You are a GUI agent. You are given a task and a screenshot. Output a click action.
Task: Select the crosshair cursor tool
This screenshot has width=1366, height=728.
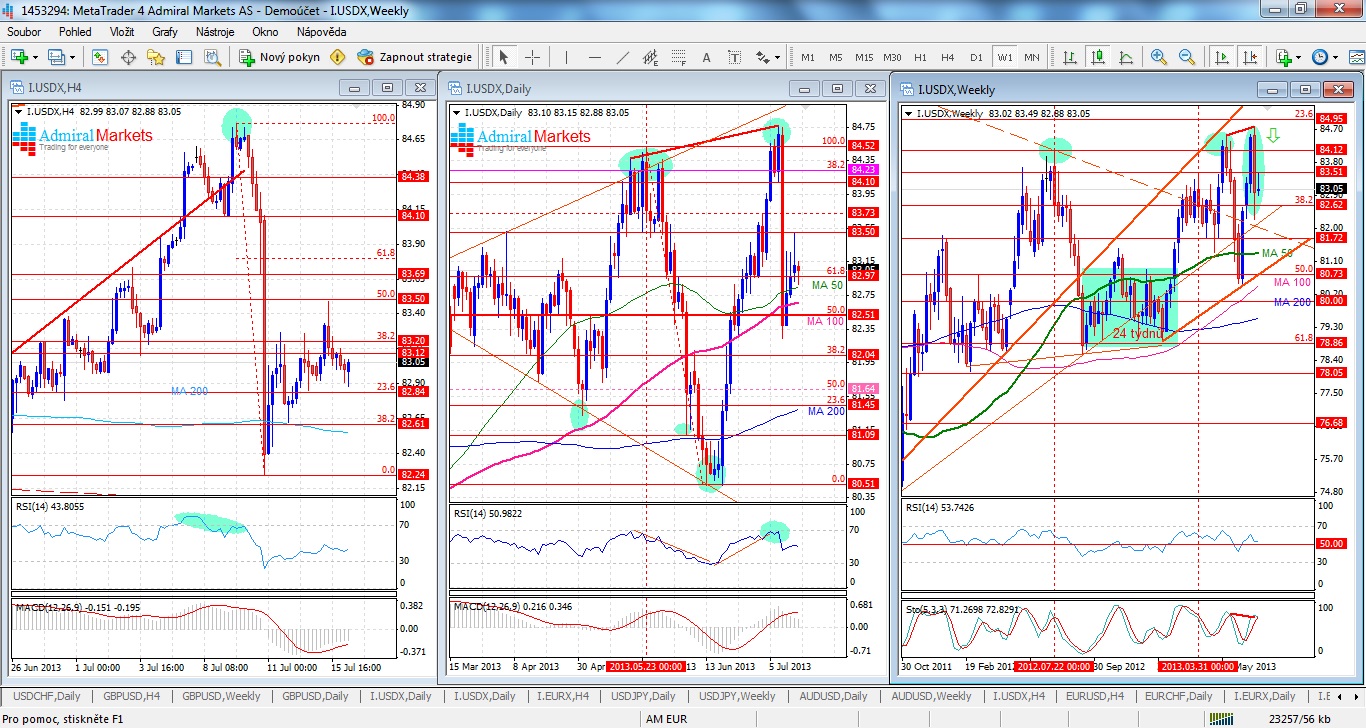533,57
